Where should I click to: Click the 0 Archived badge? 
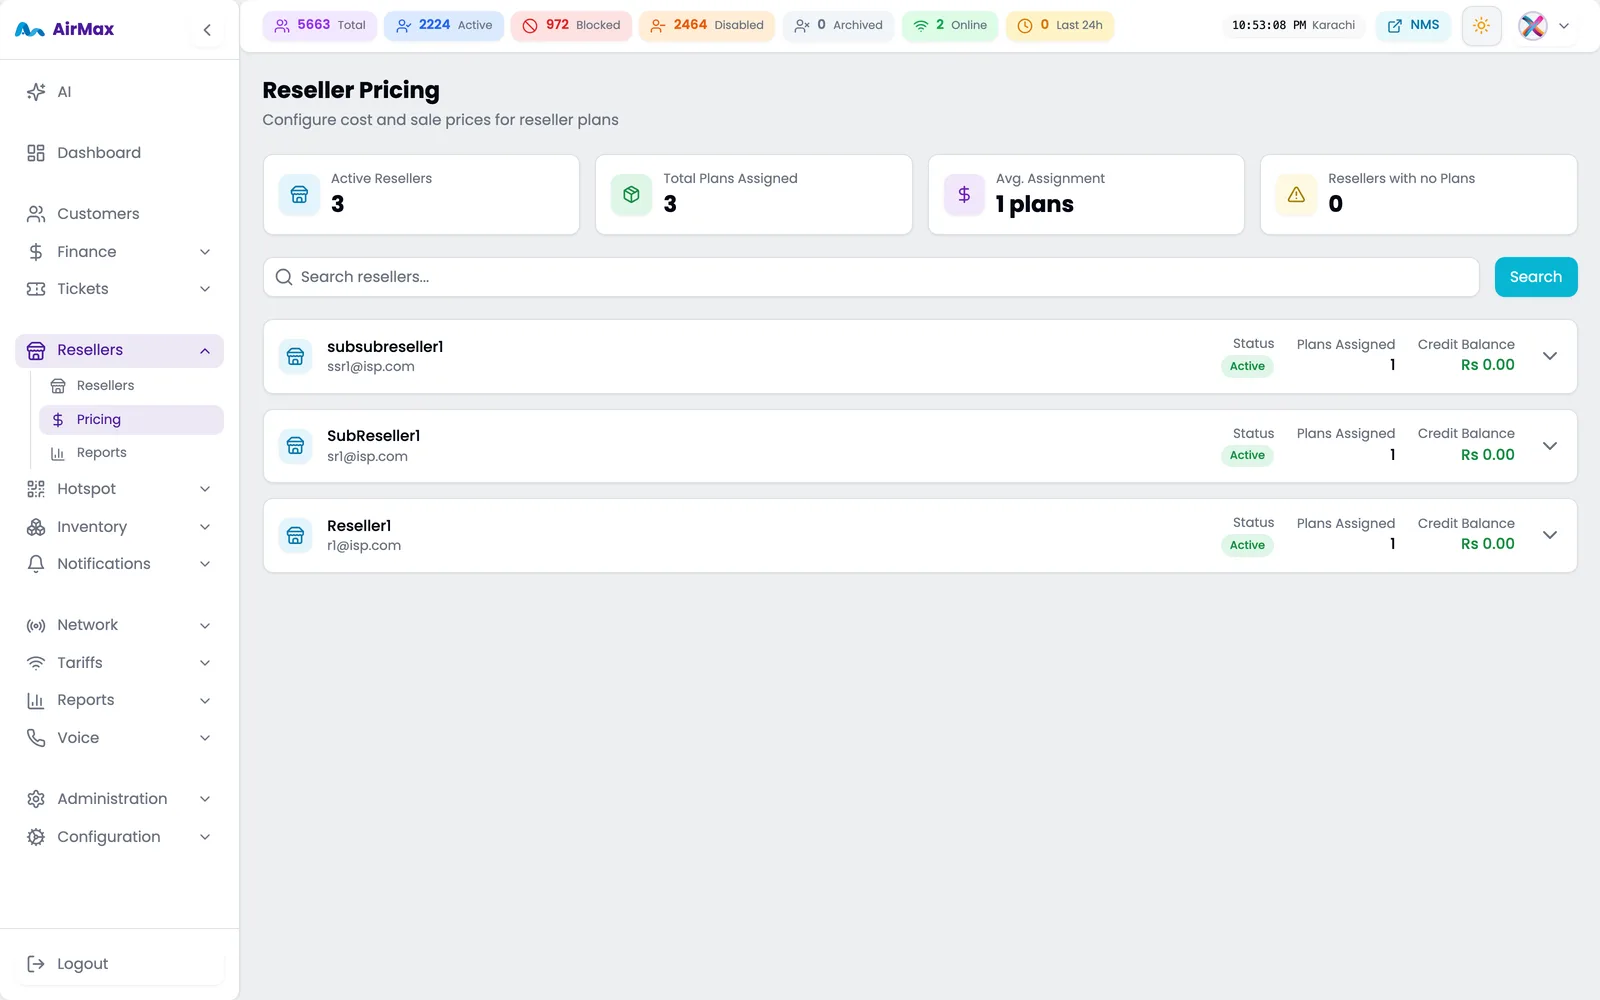(x=838, y=25)
